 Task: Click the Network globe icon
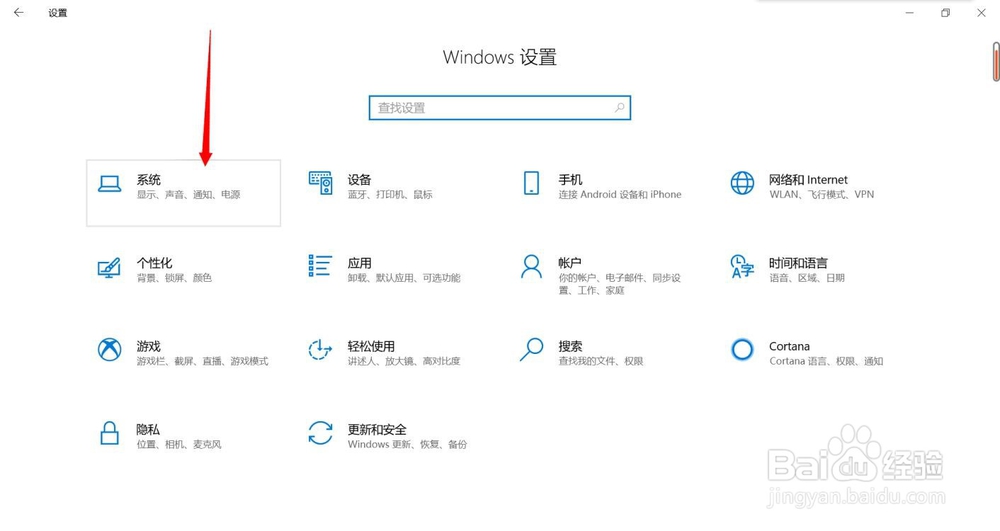tap(742, 183)
